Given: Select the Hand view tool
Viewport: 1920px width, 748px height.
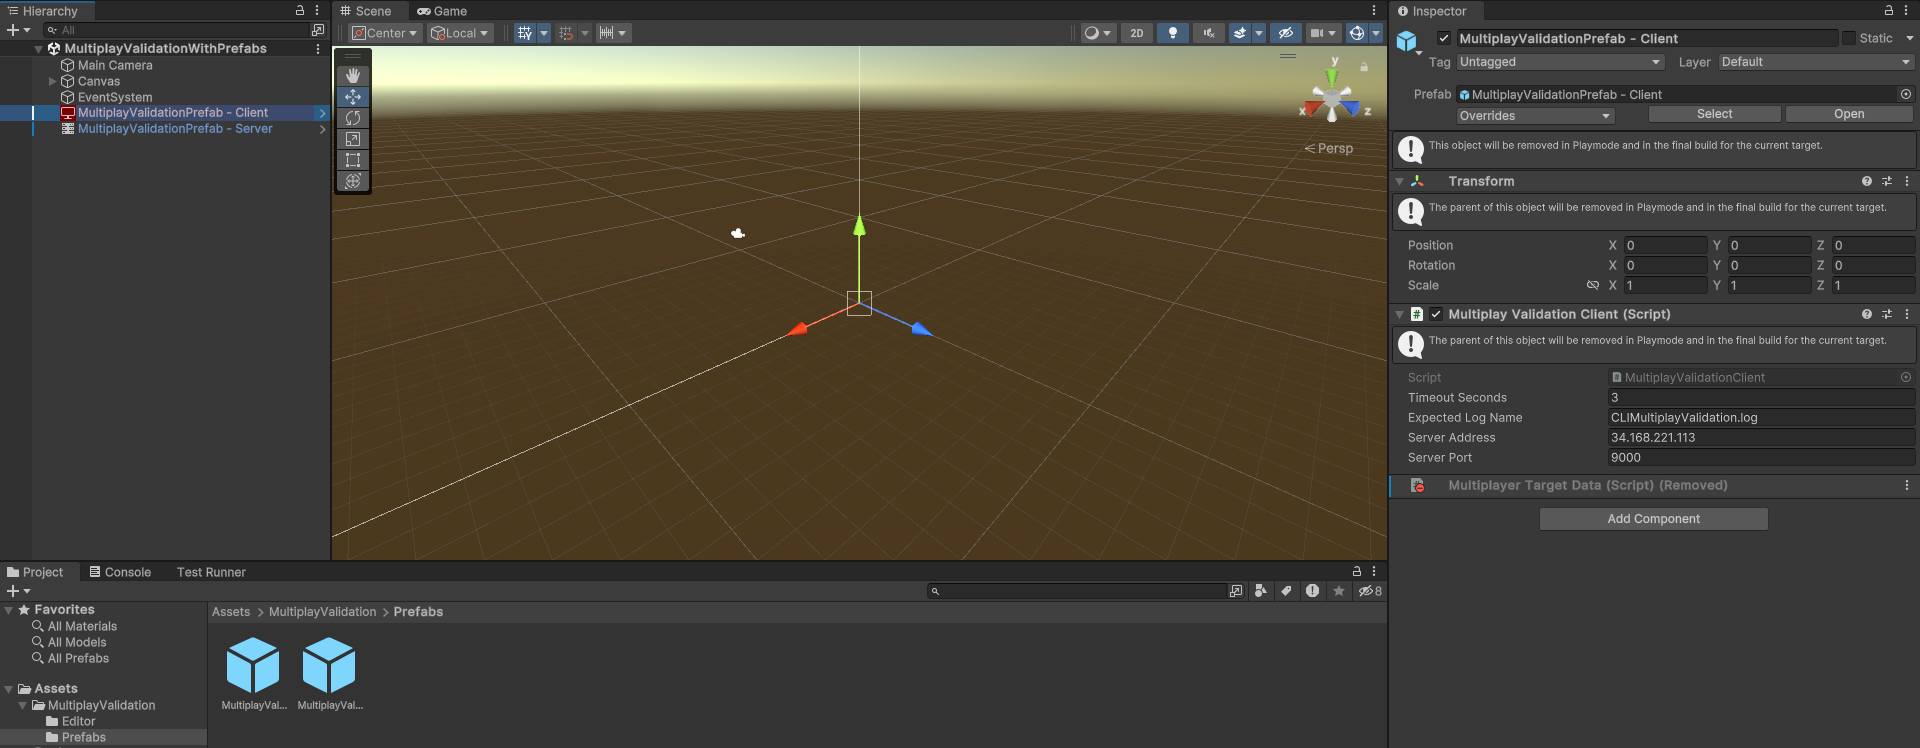Looking at the screenshot, I should click(353, 76).
